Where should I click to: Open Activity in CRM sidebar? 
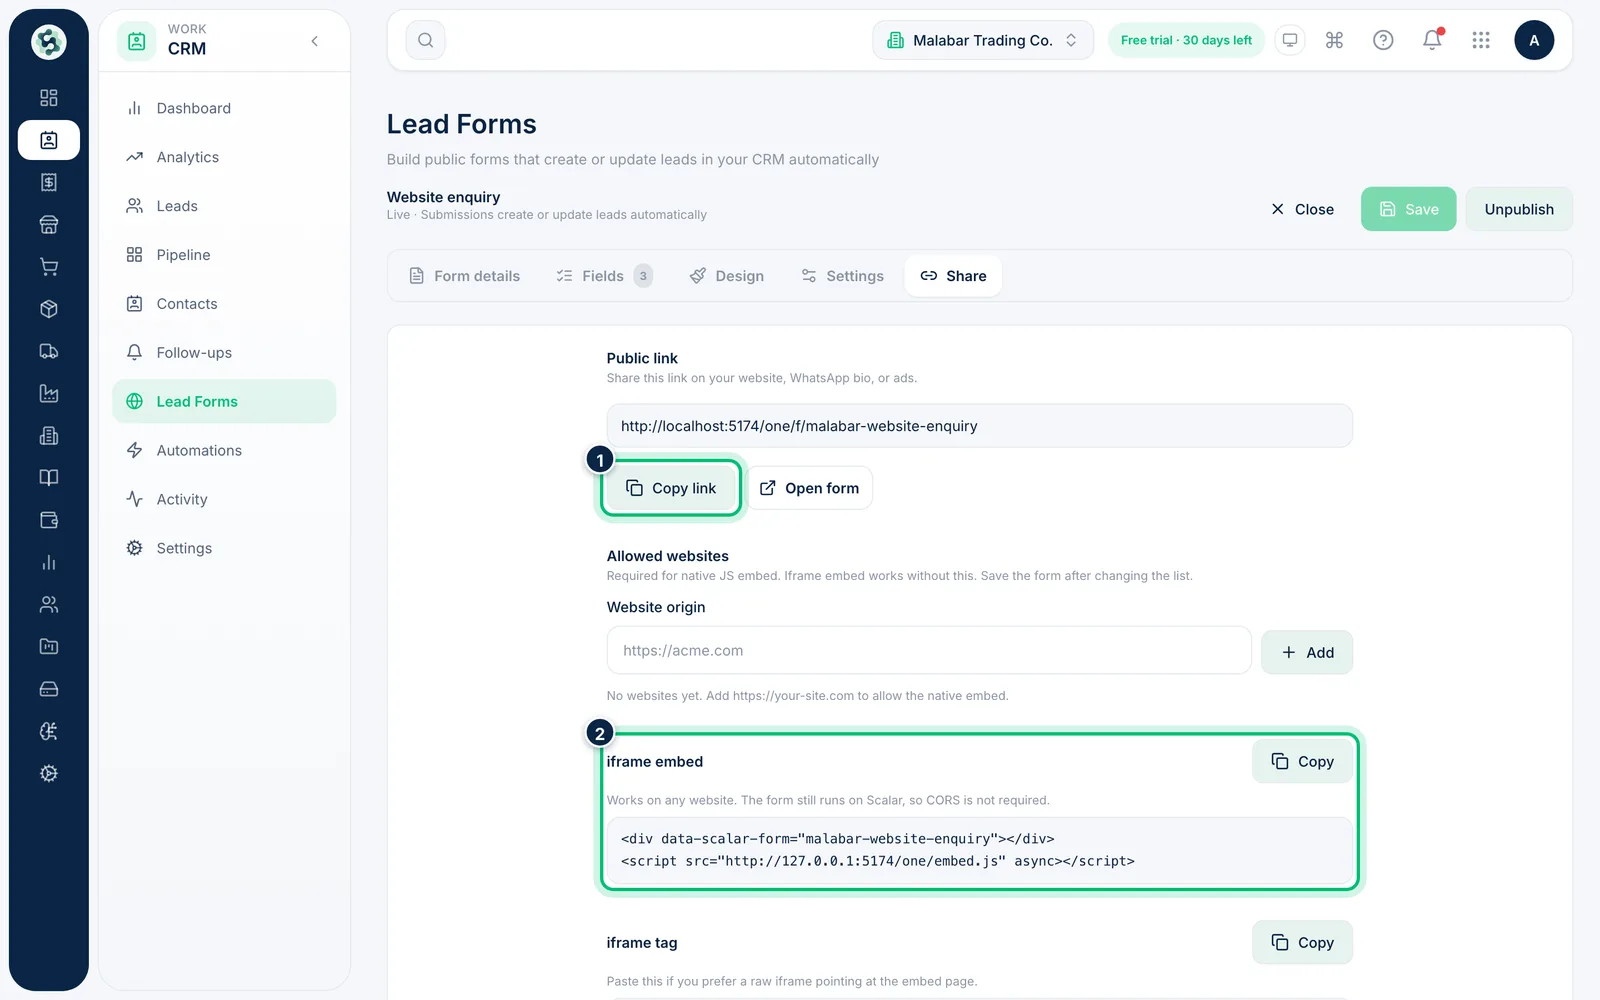pos(224,500)
